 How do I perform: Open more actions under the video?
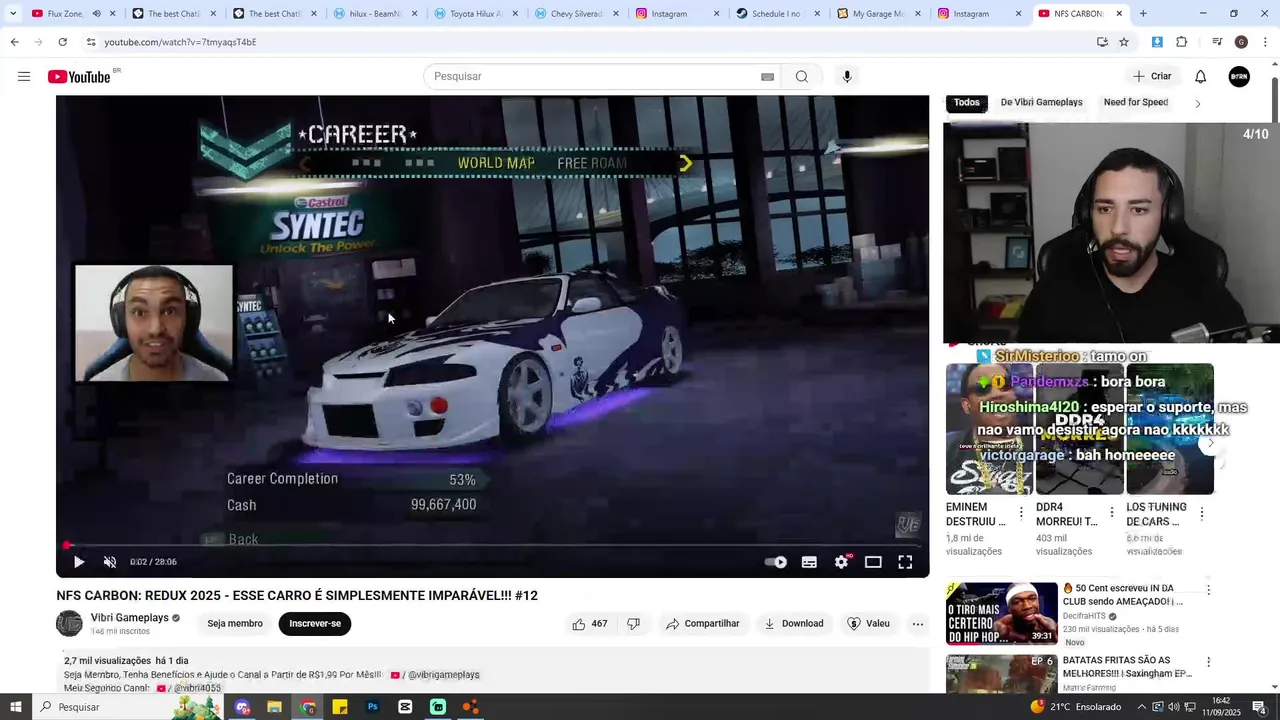[917, 624]
